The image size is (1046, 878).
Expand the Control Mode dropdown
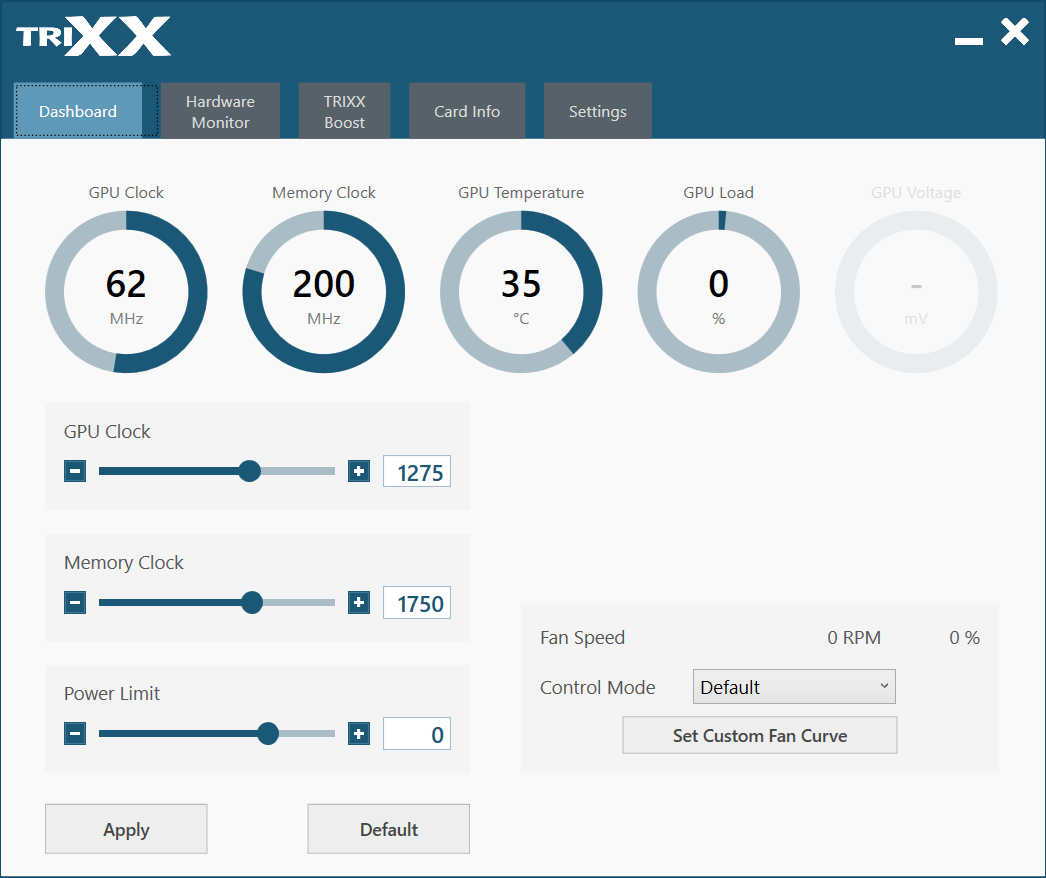pos(794,687)
